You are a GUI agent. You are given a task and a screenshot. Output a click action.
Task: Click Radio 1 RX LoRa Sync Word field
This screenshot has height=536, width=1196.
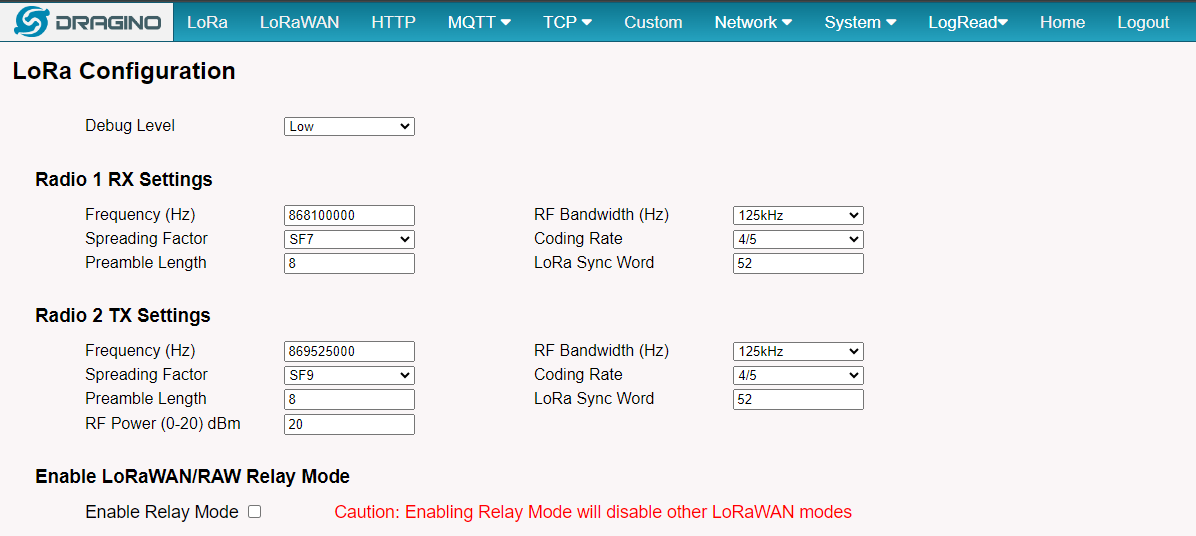click(798, 263)
